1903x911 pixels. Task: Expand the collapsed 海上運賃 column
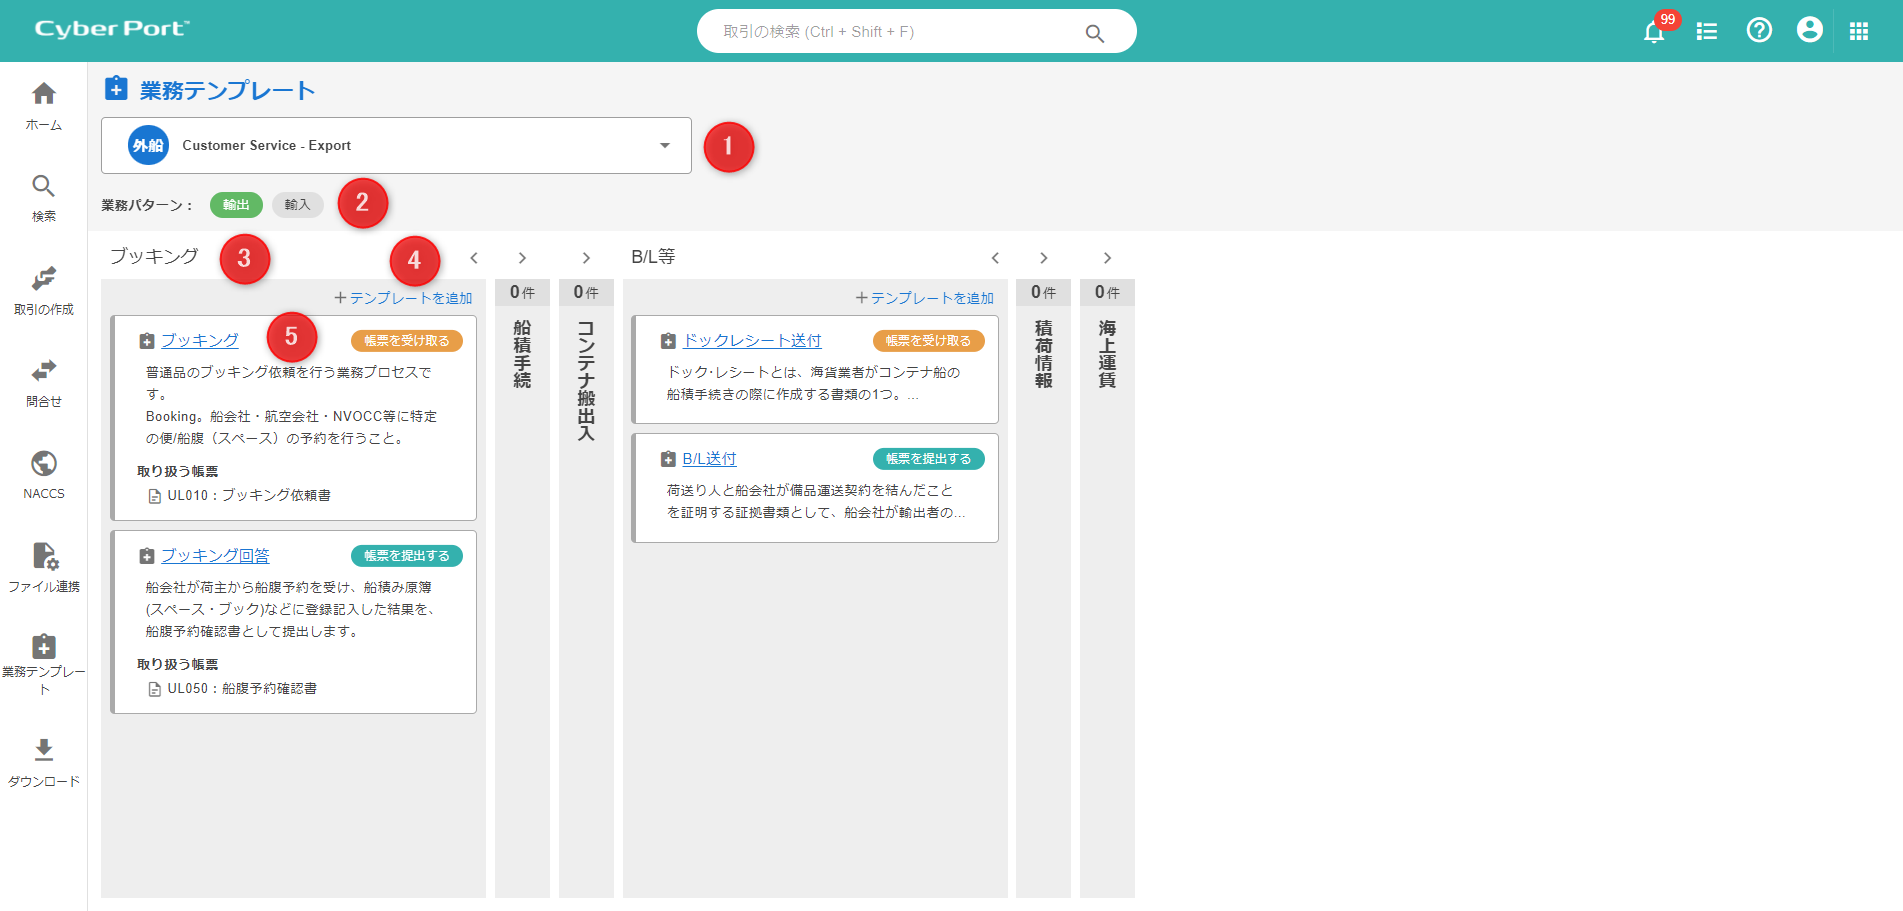pos(1107,354)
